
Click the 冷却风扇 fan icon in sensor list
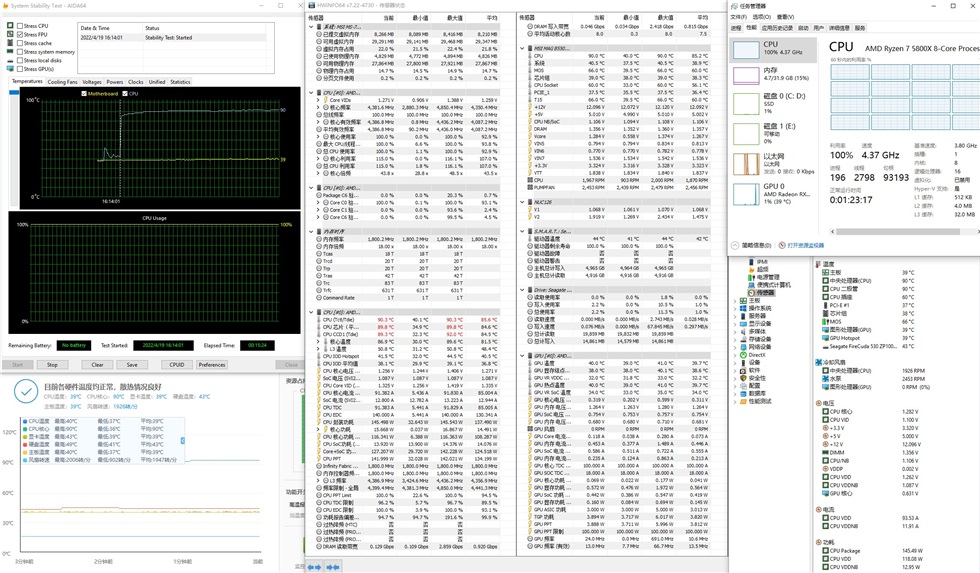(x=818, y=362)
